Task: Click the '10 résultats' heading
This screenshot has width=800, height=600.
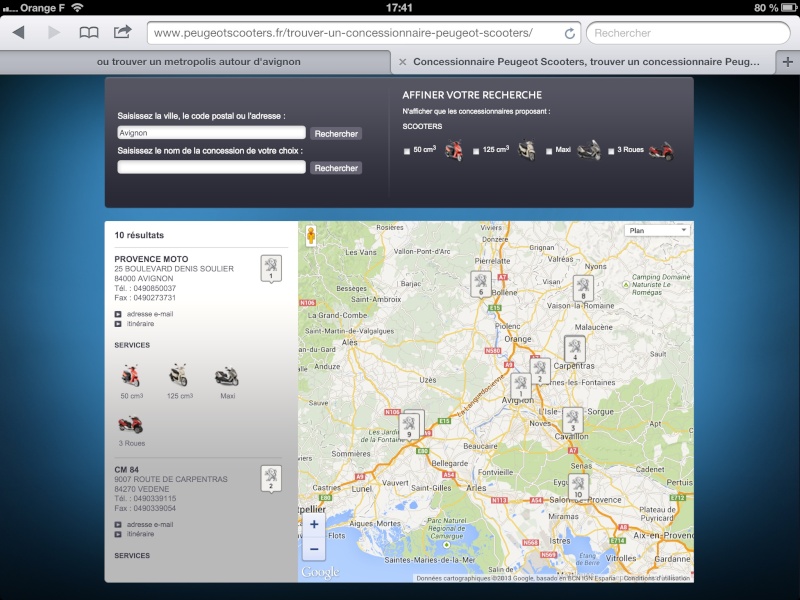Action: point(139,235)
